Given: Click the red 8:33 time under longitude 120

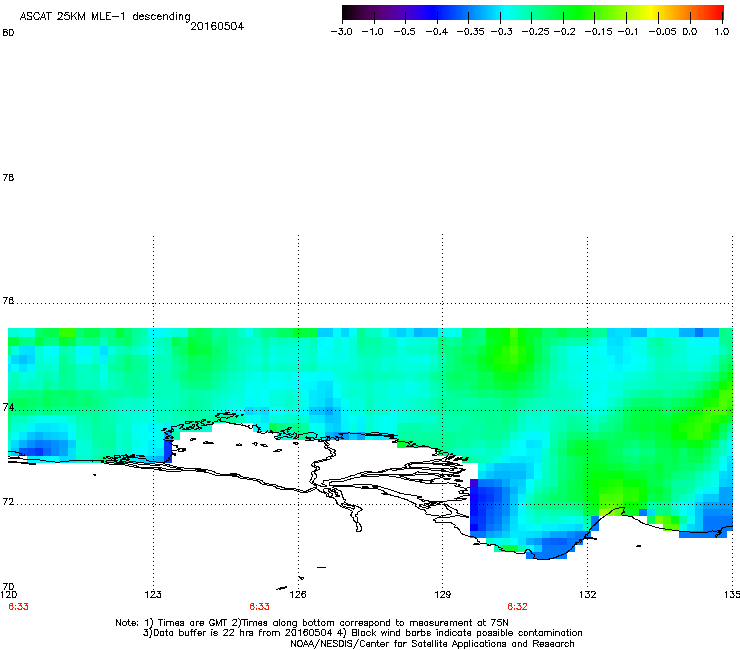Looking at the screenshot, I should pyautogui.click(x=18, y=607).
